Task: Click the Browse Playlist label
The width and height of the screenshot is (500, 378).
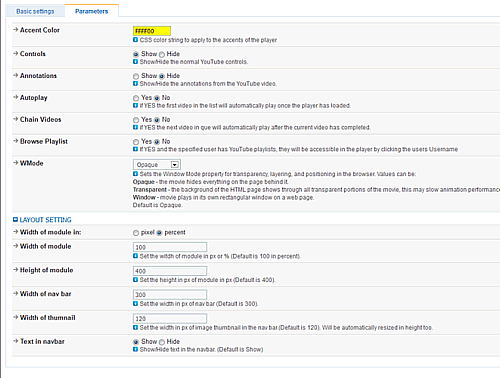Action: [x=44, y=141]
